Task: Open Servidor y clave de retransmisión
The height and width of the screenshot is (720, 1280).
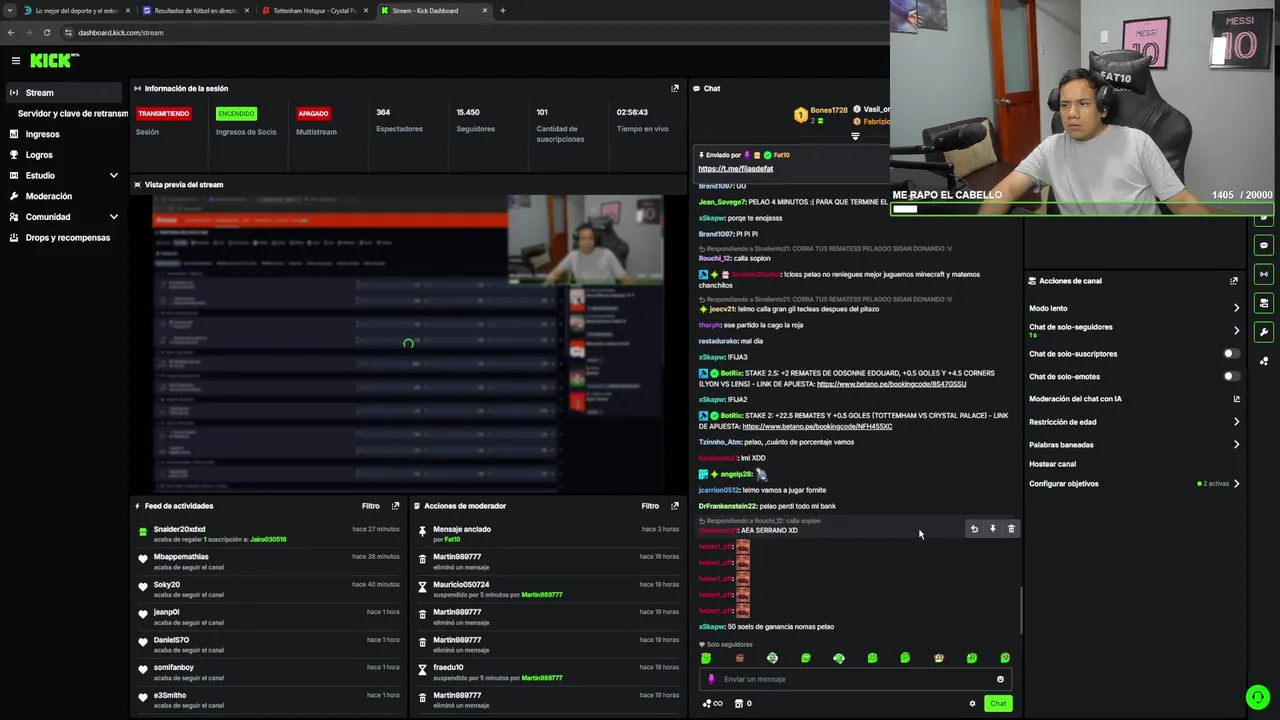Action: (72, 114)
